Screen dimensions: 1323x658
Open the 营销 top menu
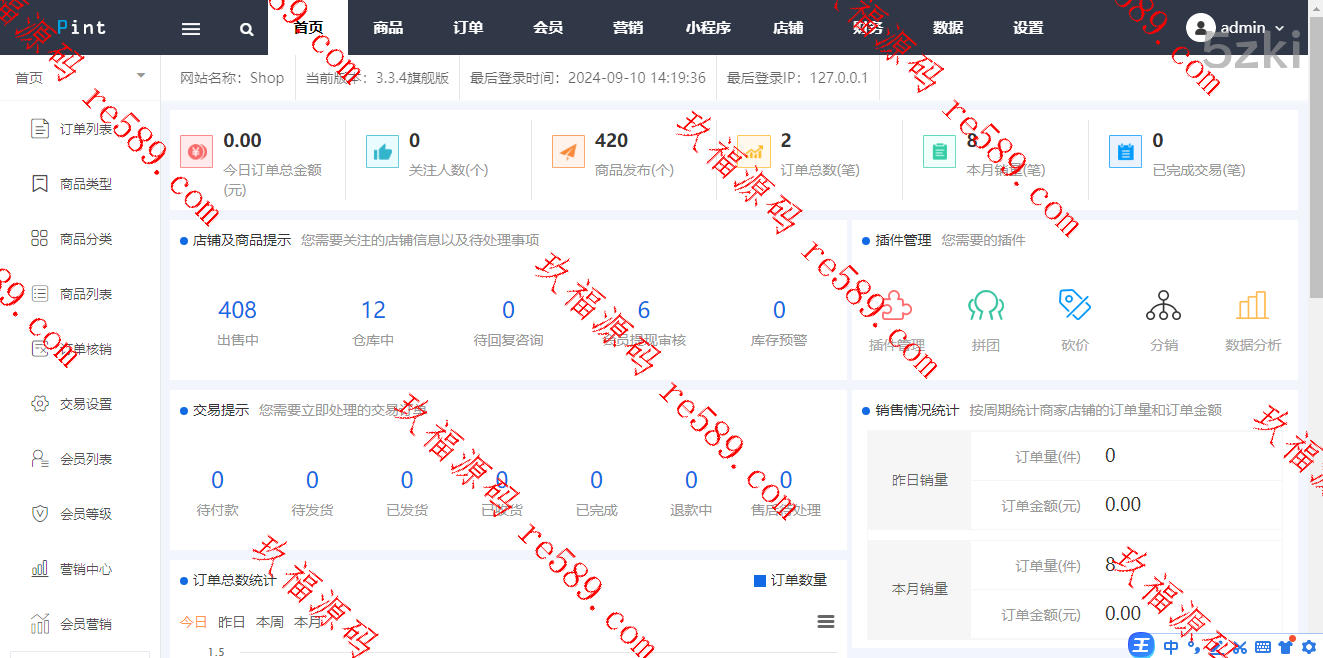pyautogui.click(x=628, y=28)
